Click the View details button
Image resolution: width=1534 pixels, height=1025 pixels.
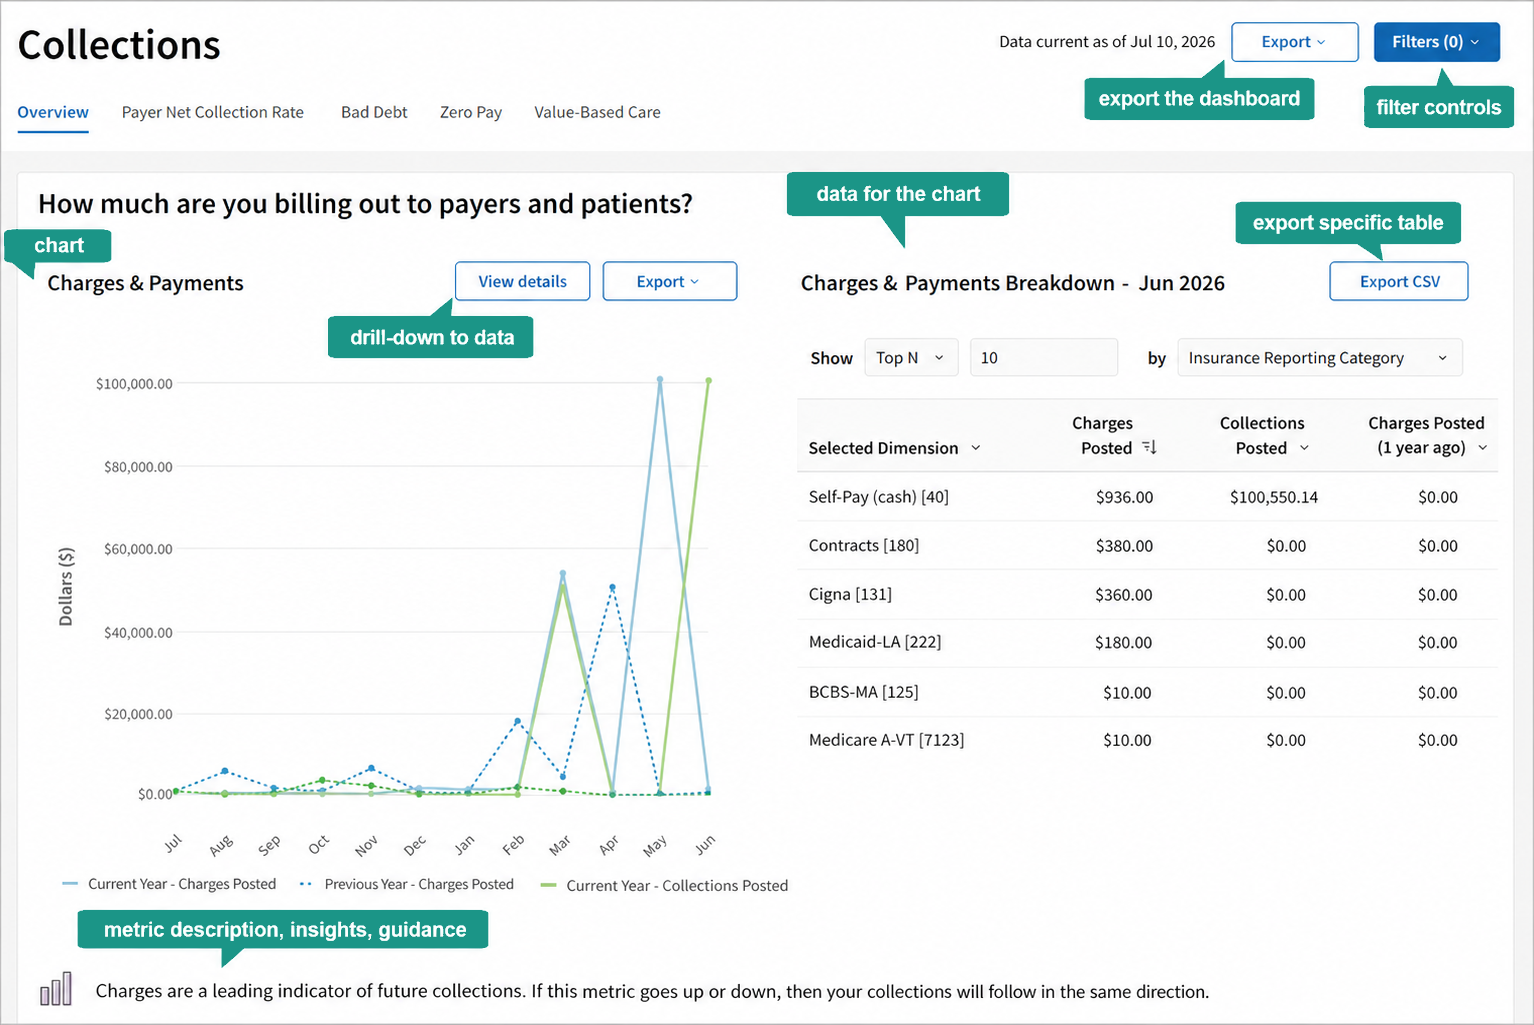pos(522,282)
